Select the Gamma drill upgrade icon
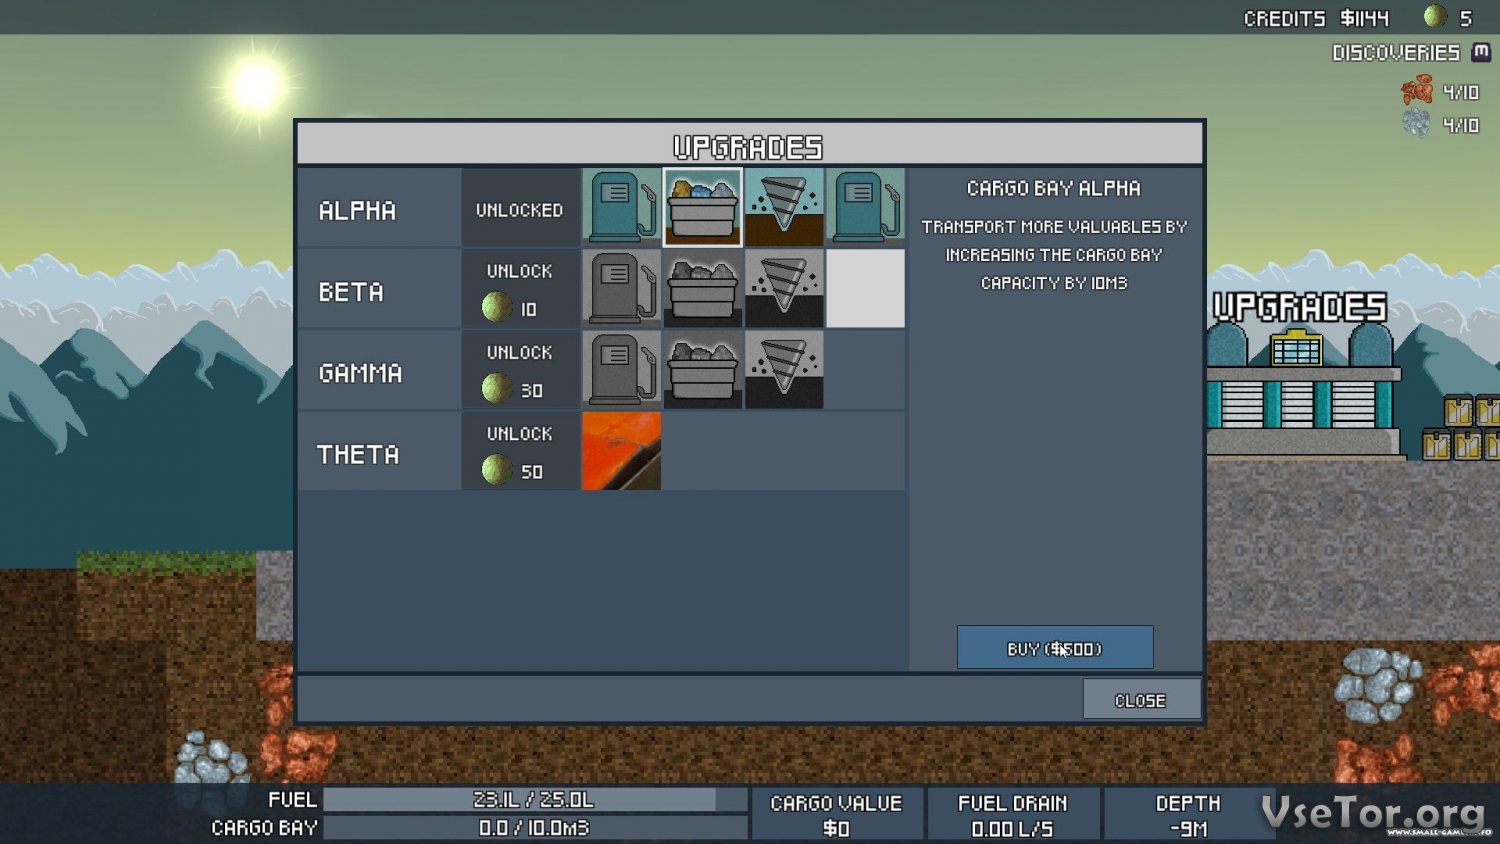Screen dimensions: 1500x844 click(x=784, y=370)
